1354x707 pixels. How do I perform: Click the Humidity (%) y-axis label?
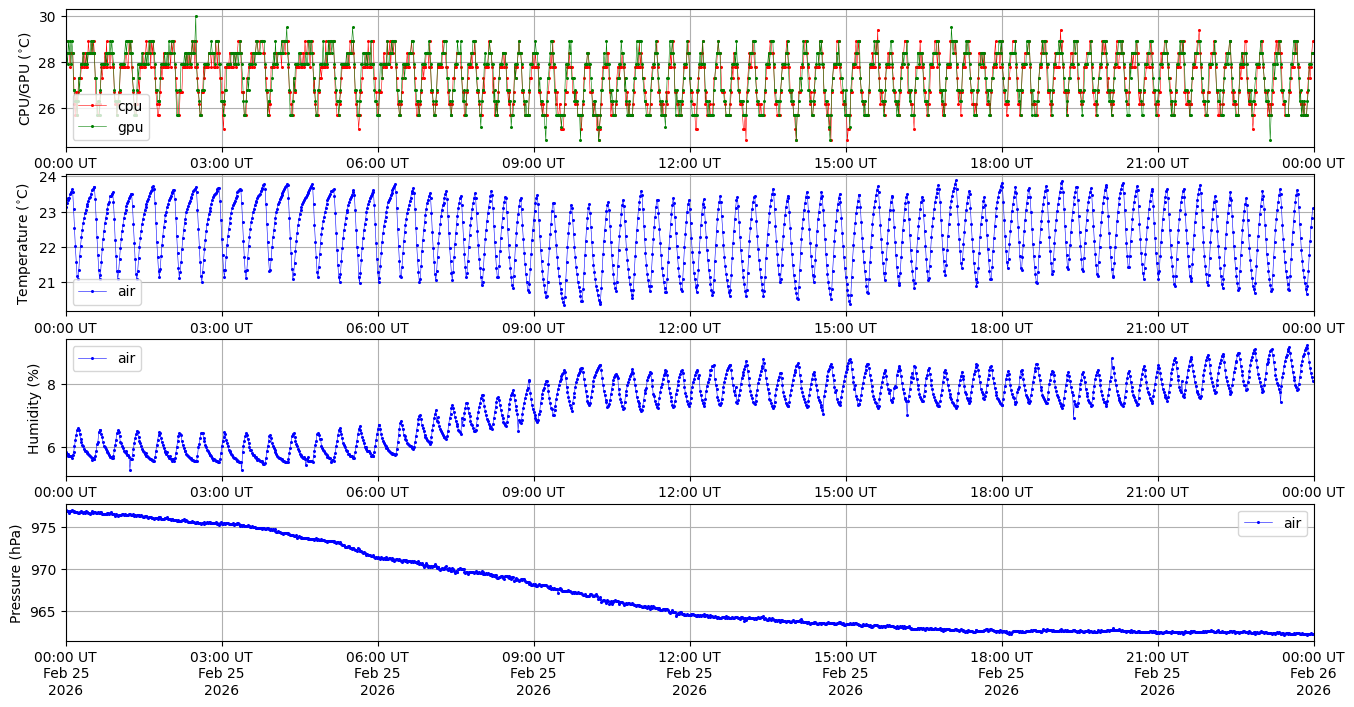click(x=33, y=408)
